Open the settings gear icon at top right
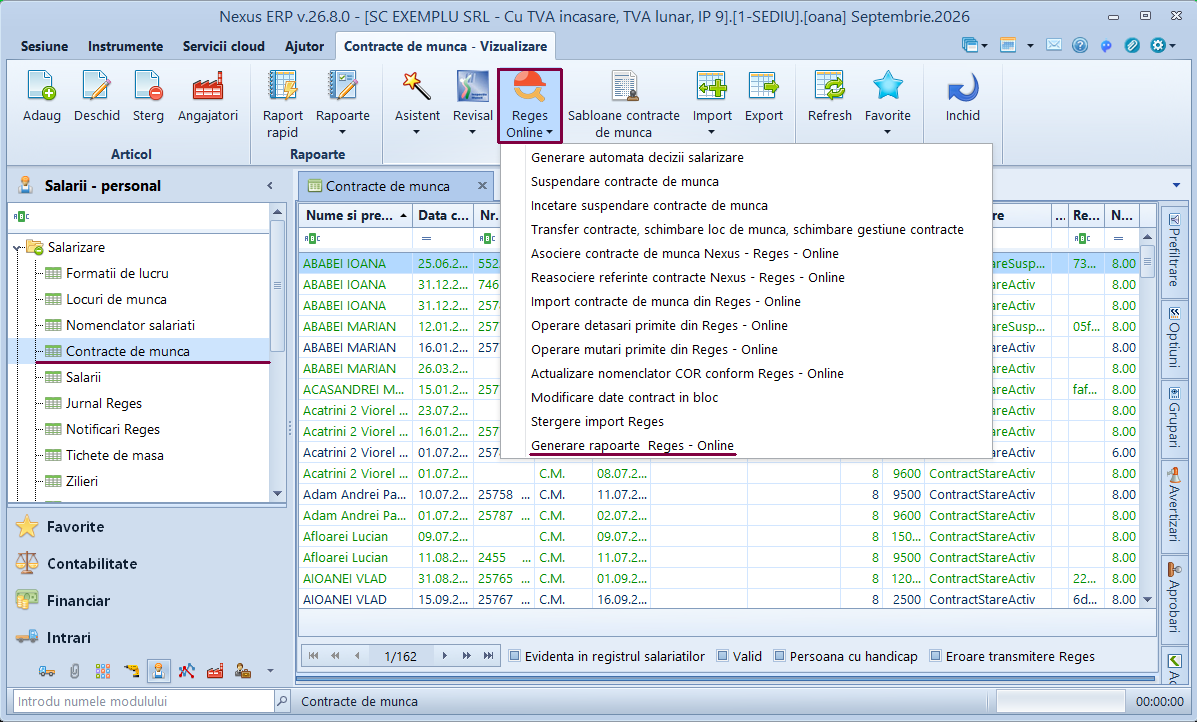This screenshot has width=1197, height=722. [x=1158, y=45]
